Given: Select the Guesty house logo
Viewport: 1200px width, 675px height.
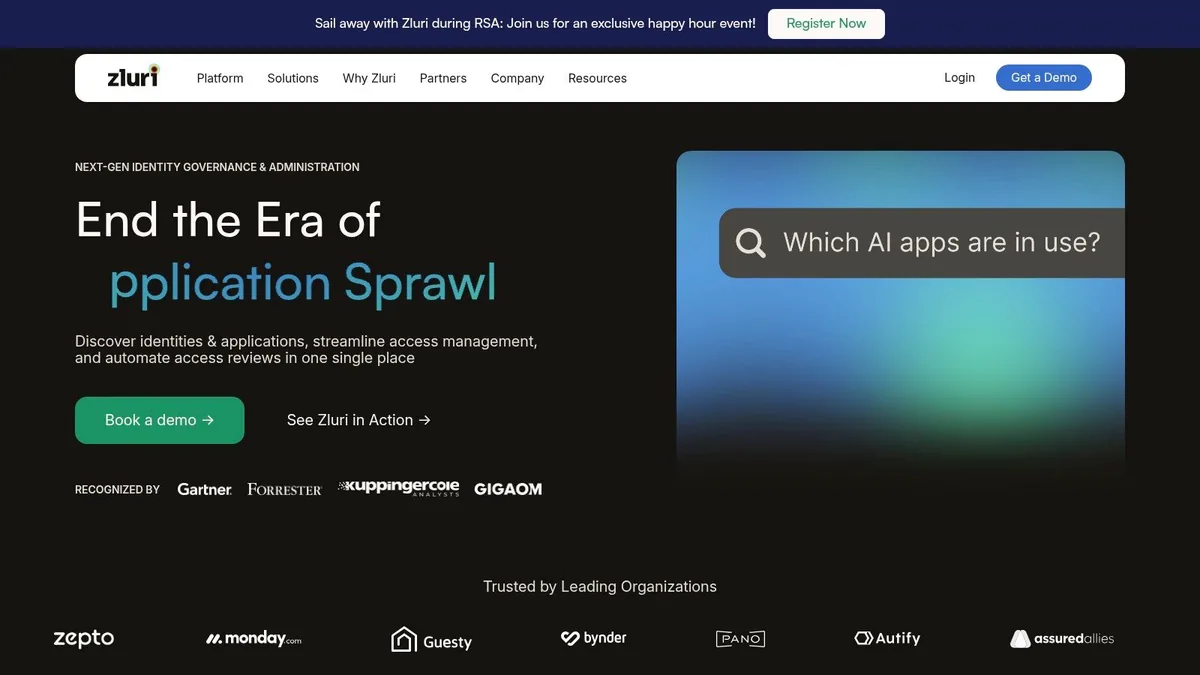Looking at the screenshot, I should coord(431,640).
